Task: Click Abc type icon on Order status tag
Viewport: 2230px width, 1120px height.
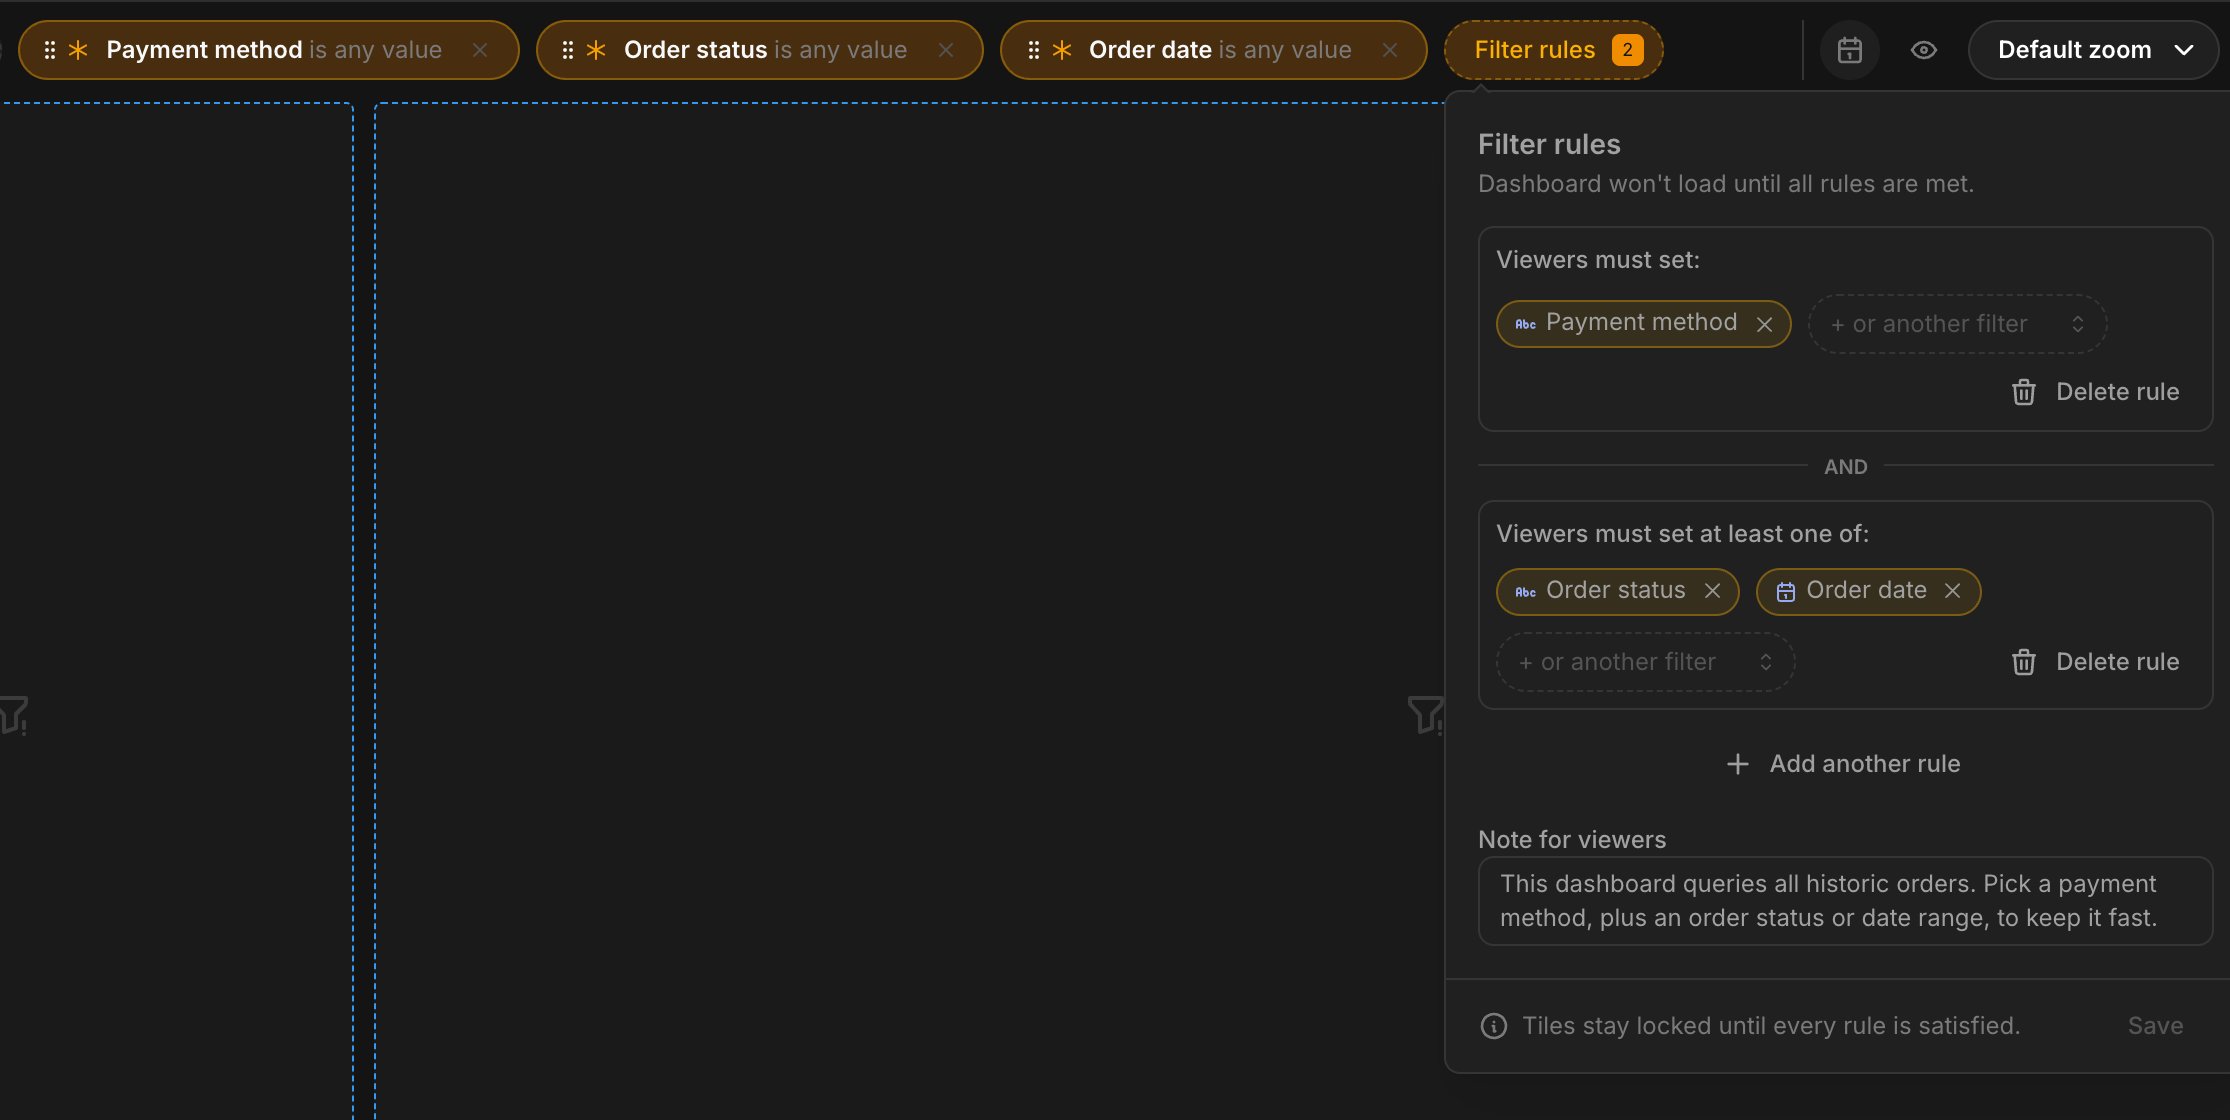Action: click(1525, 592)
